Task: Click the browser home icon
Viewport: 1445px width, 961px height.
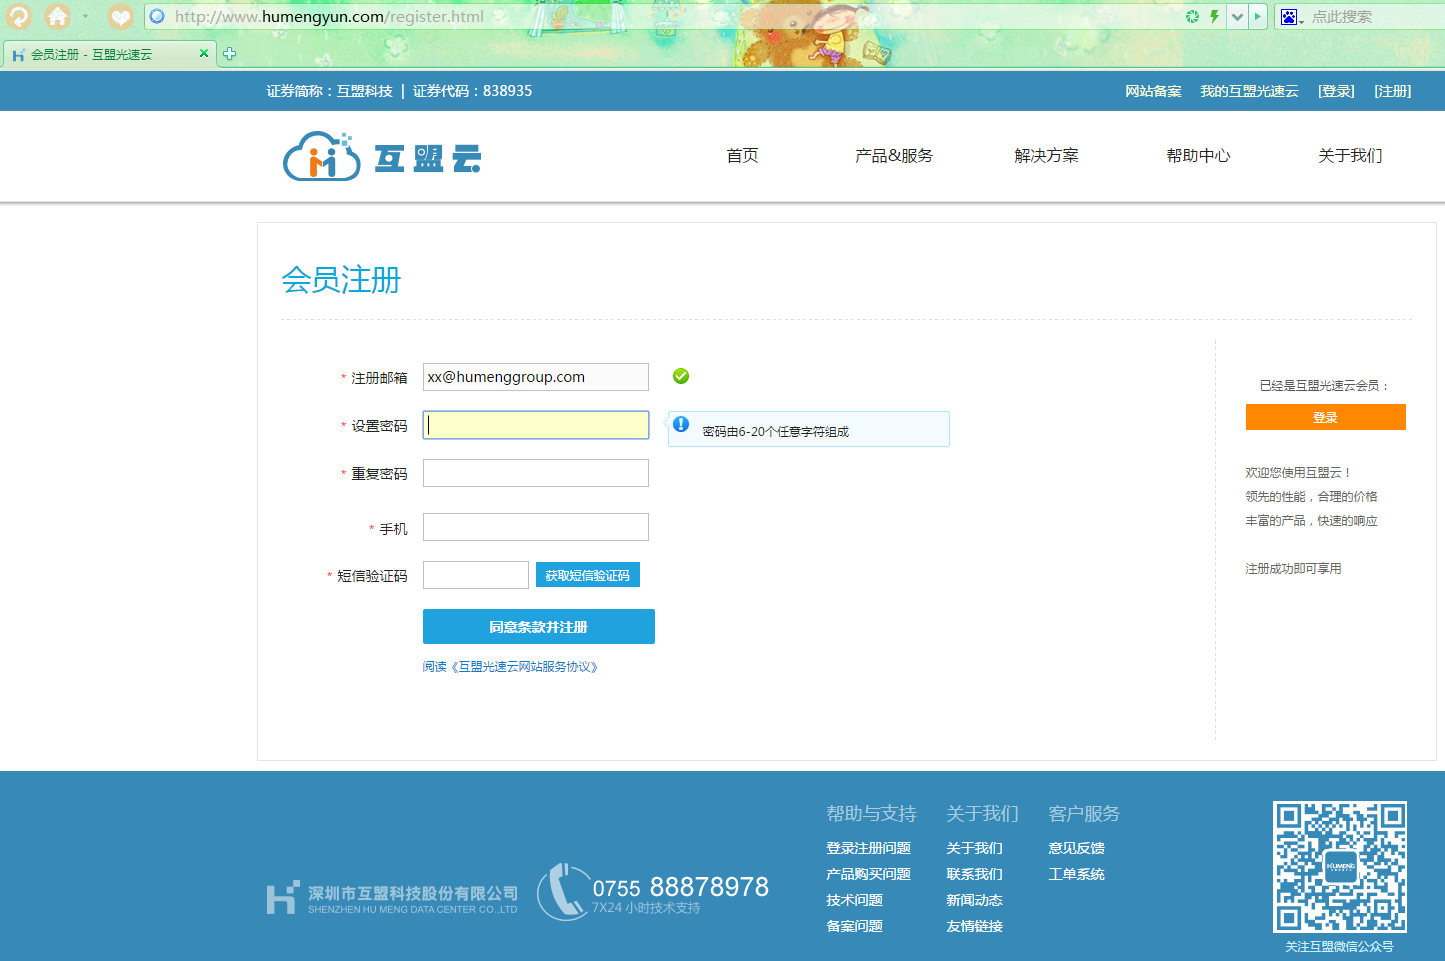Action: click(x=58, y=16)
